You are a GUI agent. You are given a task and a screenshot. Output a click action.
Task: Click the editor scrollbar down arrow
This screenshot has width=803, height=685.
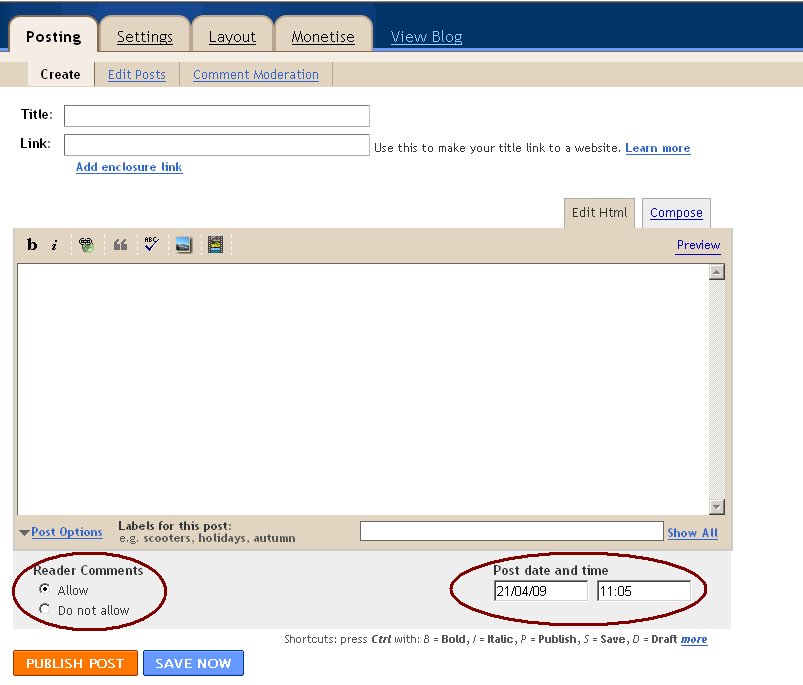tap(716, 507)
